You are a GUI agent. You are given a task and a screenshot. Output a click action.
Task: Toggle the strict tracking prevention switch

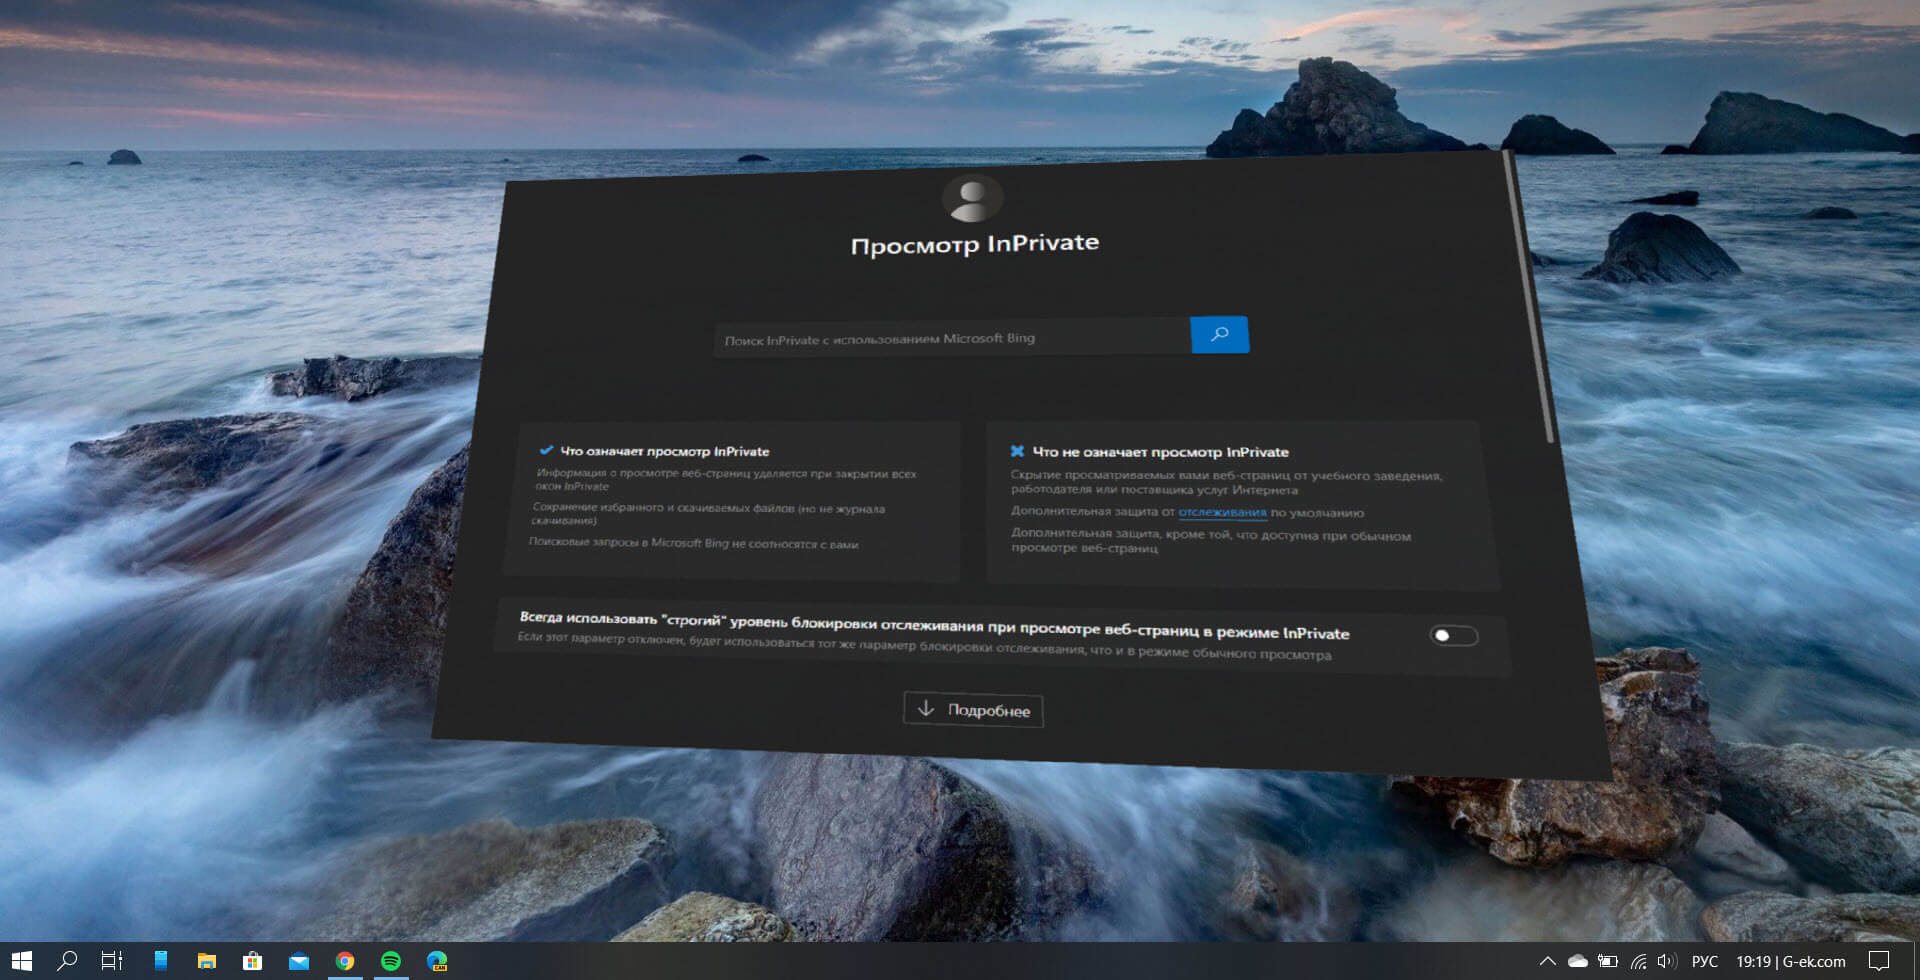(x=1454, y=635)
